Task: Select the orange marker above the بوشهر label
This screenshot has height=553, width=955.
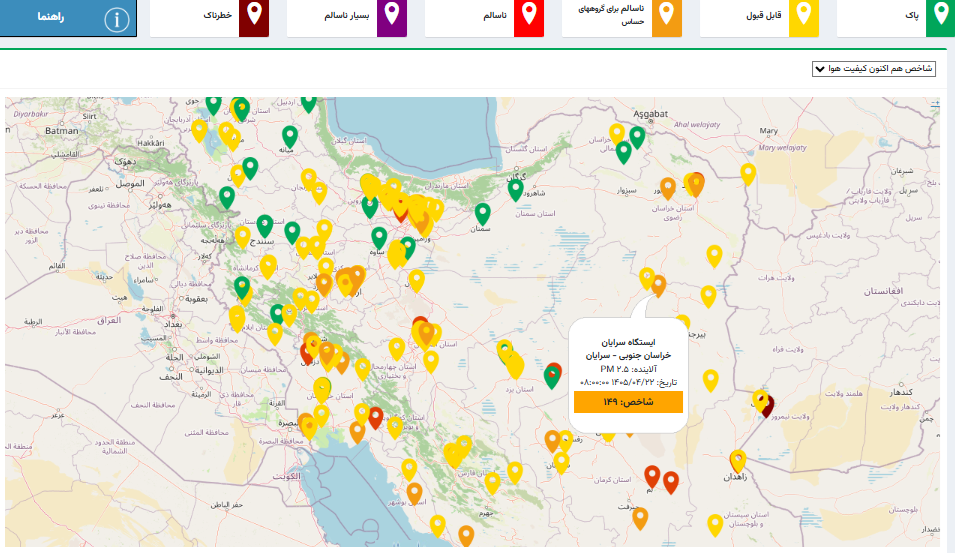Action: (x=414, y=493)
